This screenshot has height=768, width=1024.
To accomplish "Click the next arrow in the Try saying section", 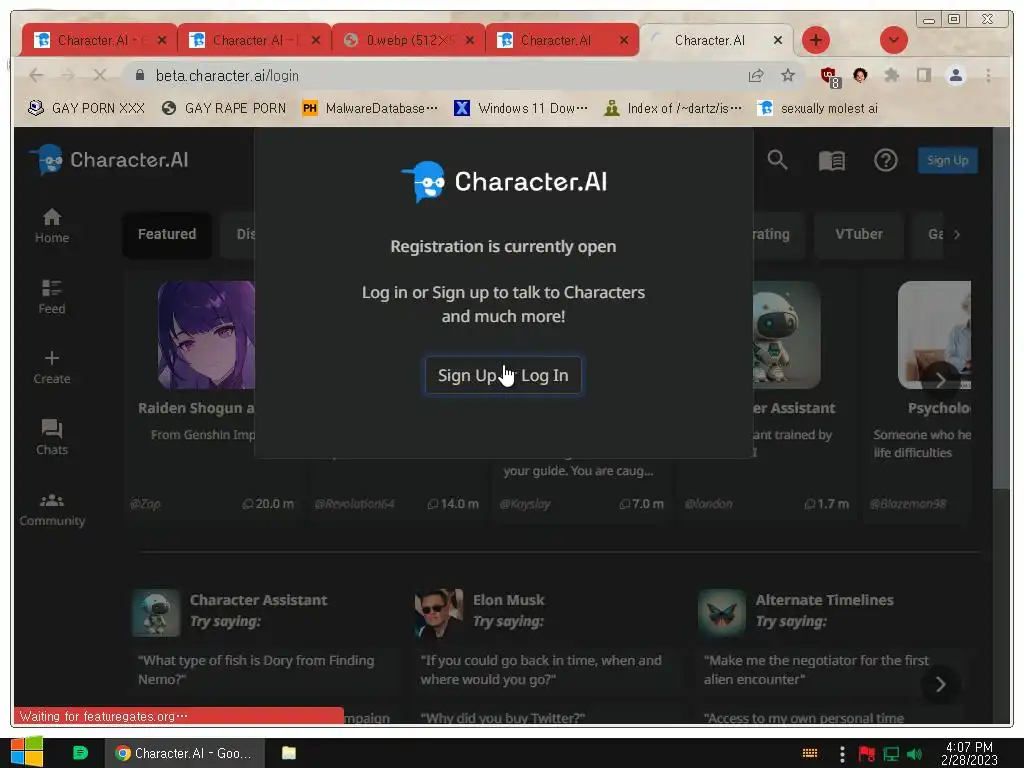I will pos(940,684).
